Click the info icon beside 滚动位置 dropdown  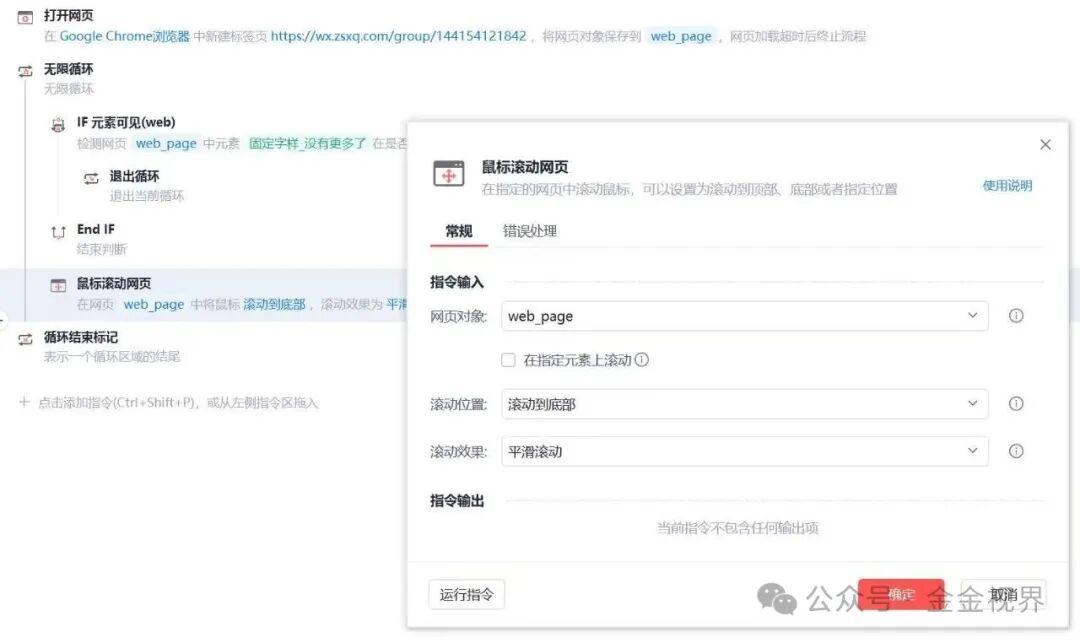(x=1016, y=403)
